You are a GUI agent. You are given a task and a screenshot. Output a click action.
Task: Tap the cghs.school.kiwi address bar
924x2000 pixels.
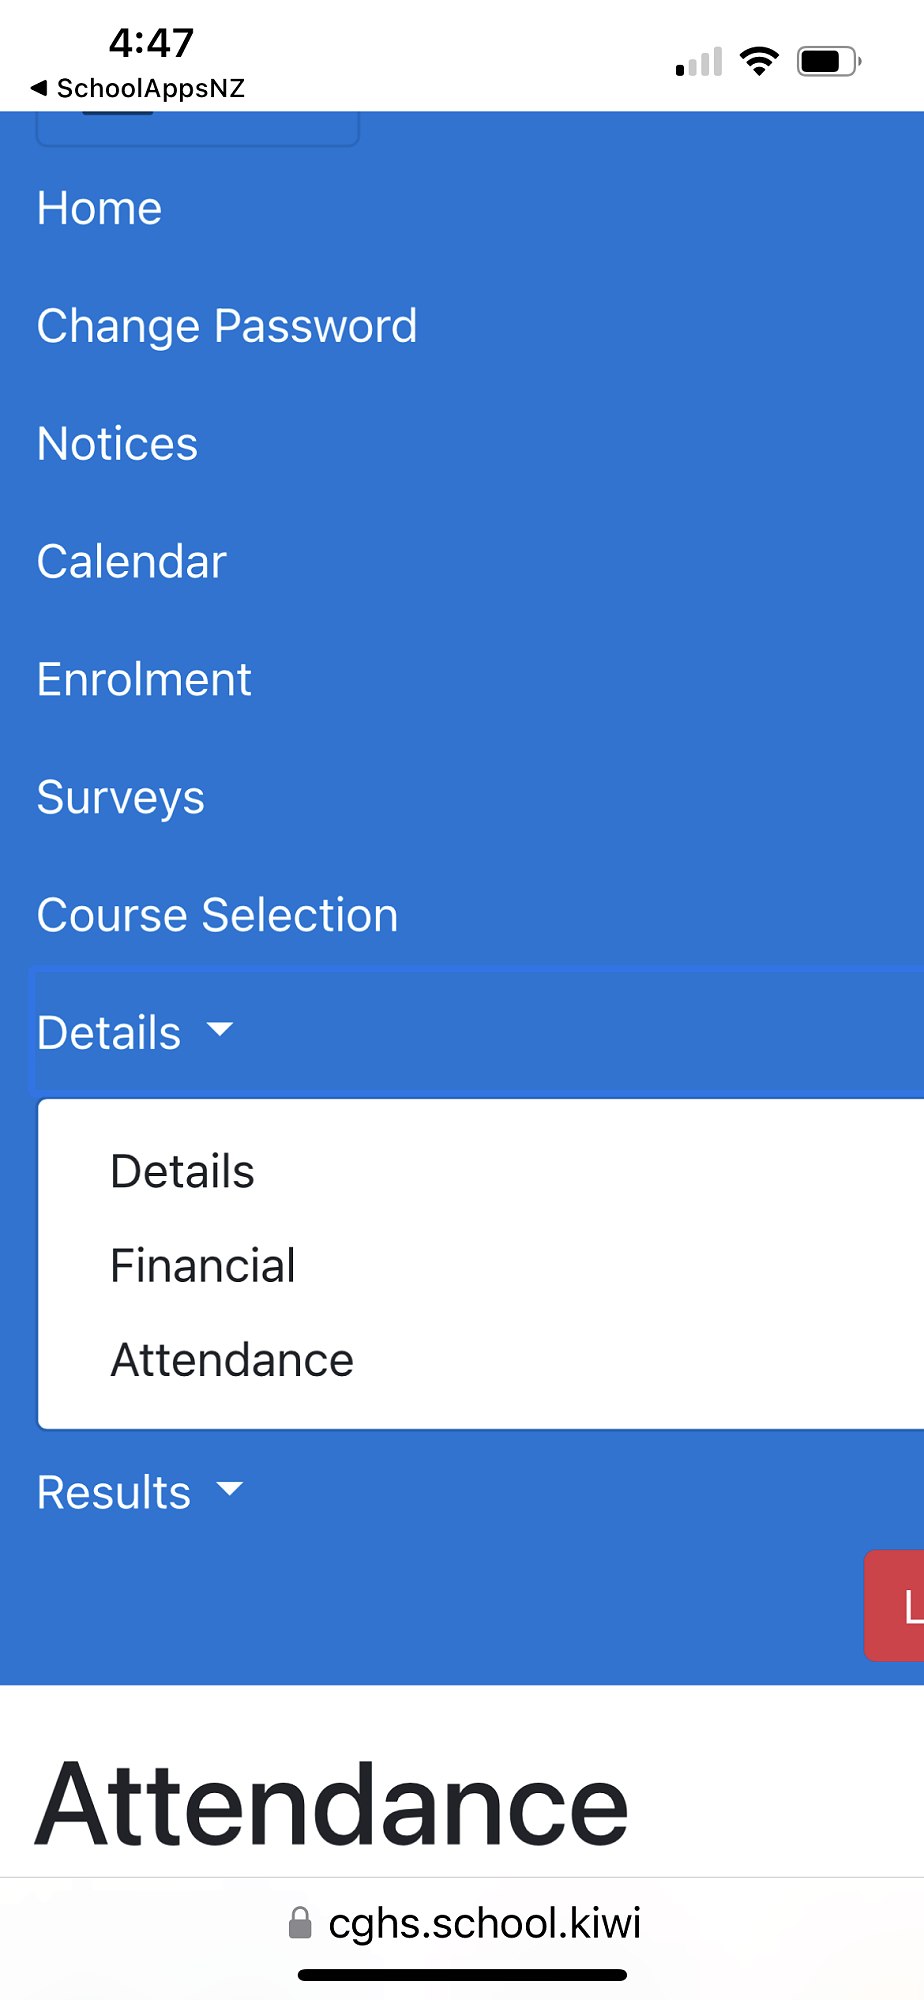click(484, 1922)
